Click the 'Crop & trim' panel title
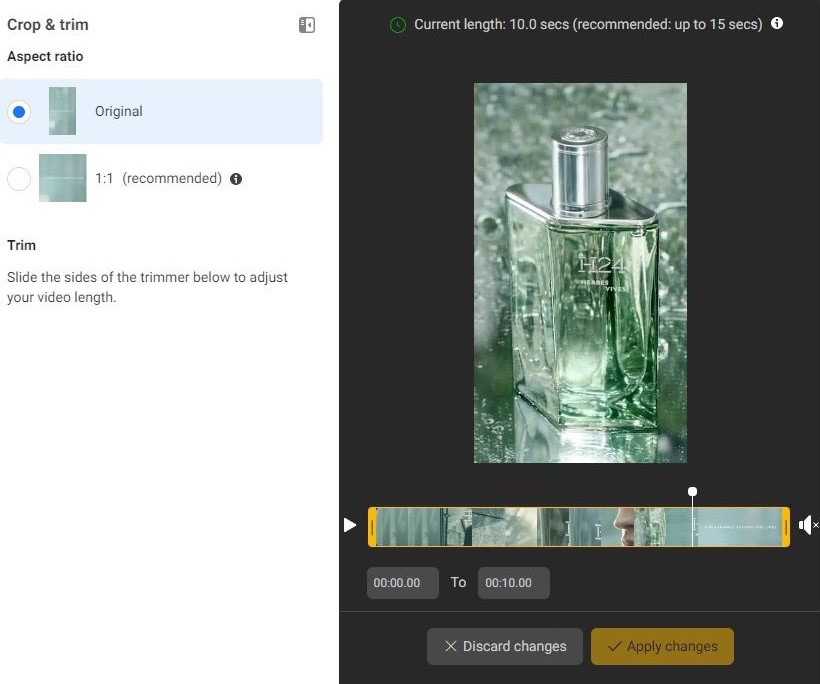The width and height of the screenshot is (820, 684). coord(48,25)
